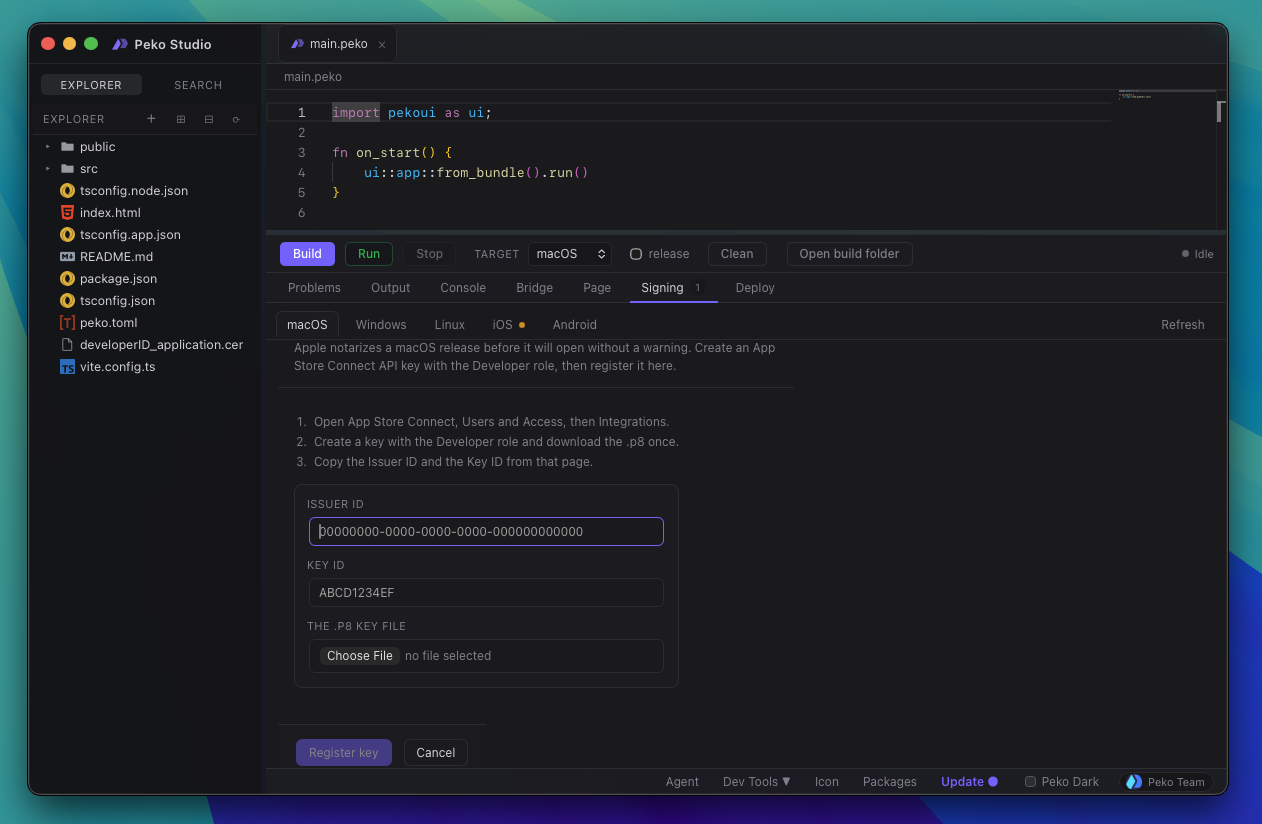This screenshot has width=1262, height=824.
Task: Switch to the Bridge tab
Action: (535, 288)
